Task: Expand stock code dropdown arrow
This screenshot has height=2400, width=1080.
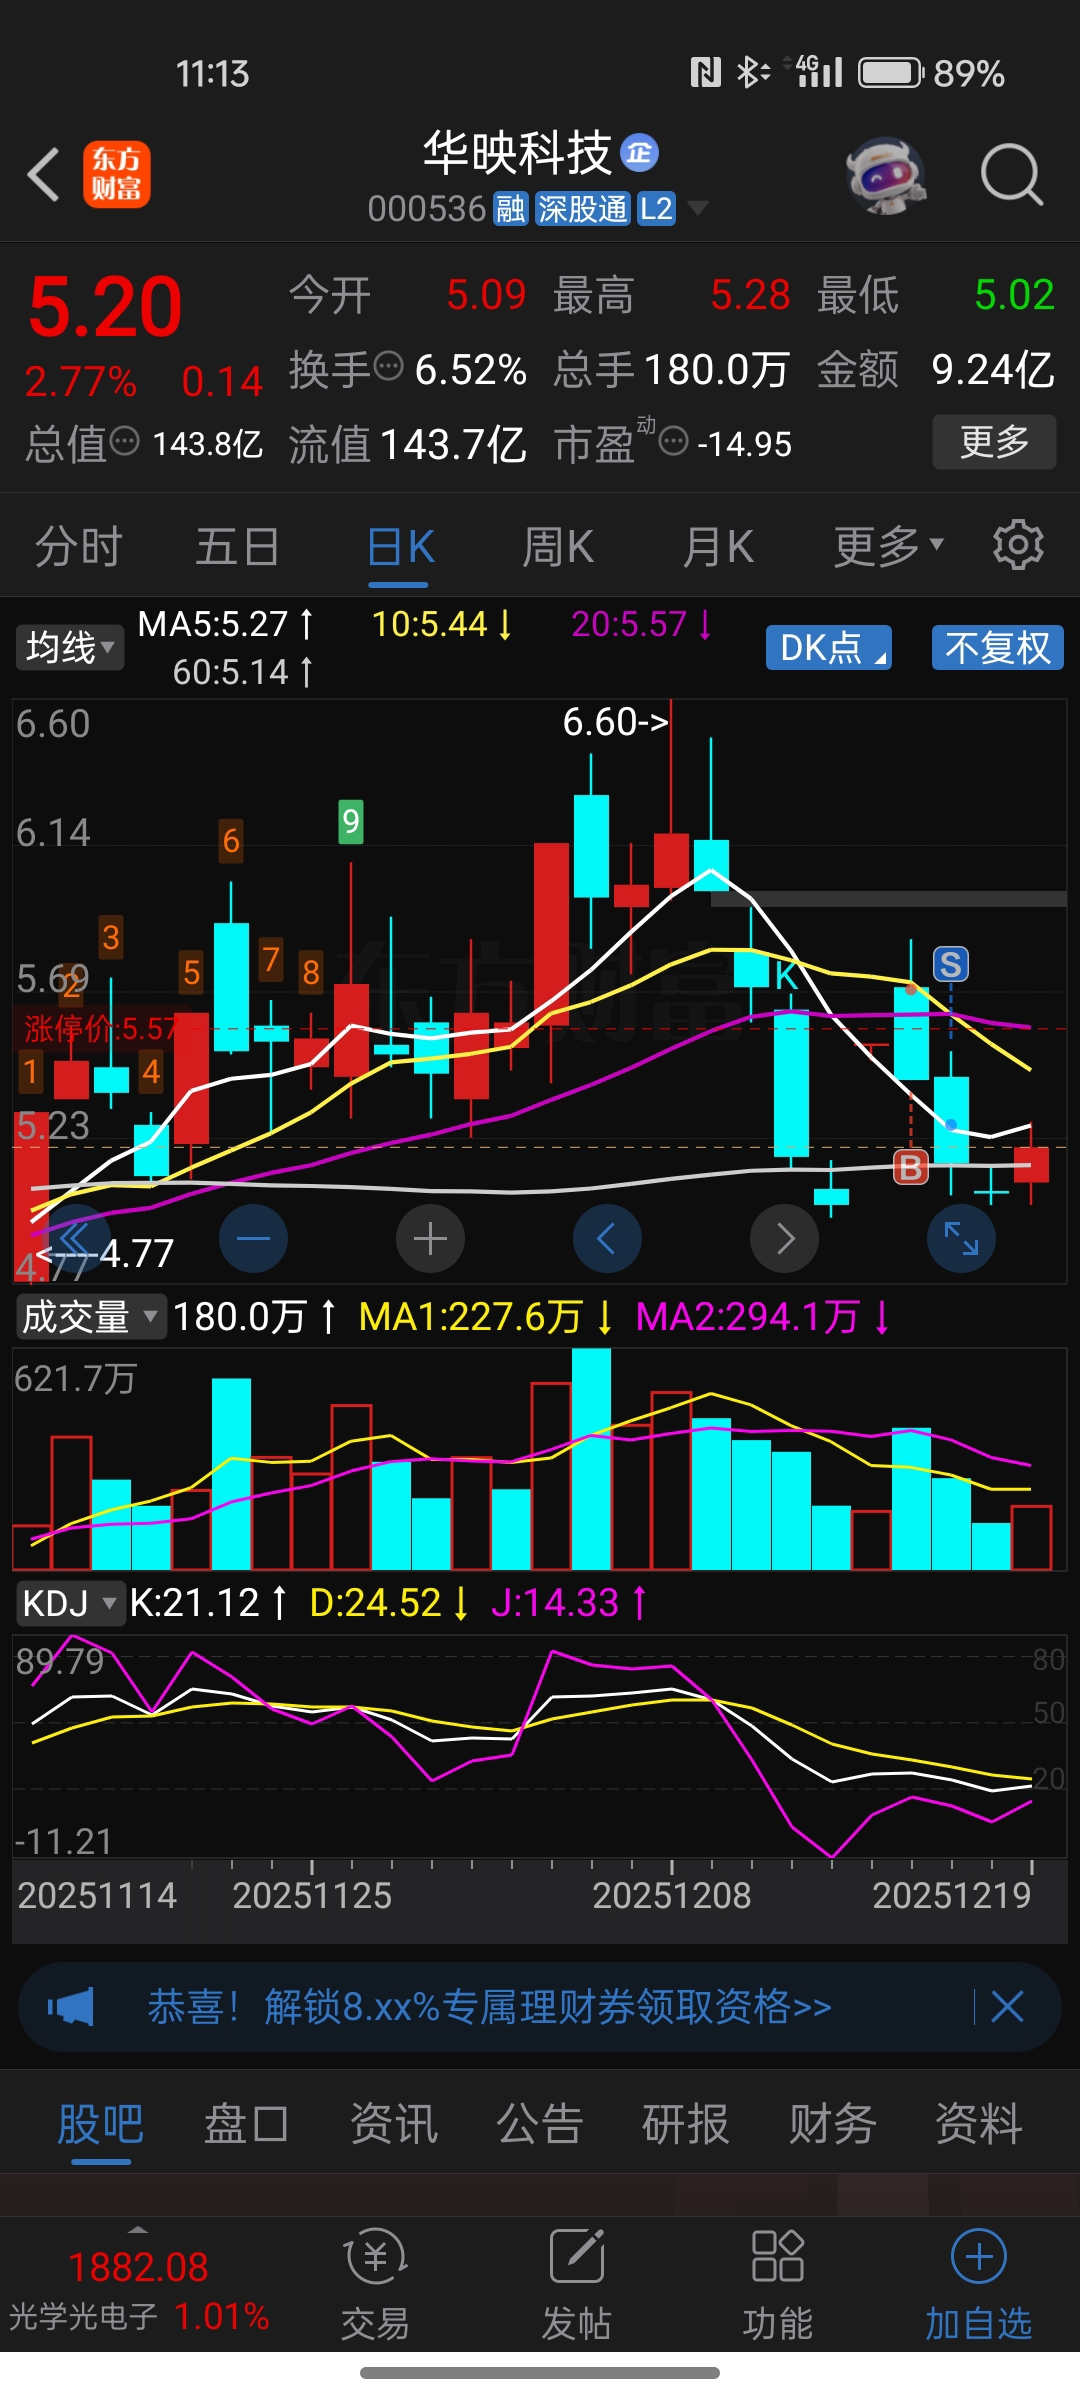Action: (697, 208)
